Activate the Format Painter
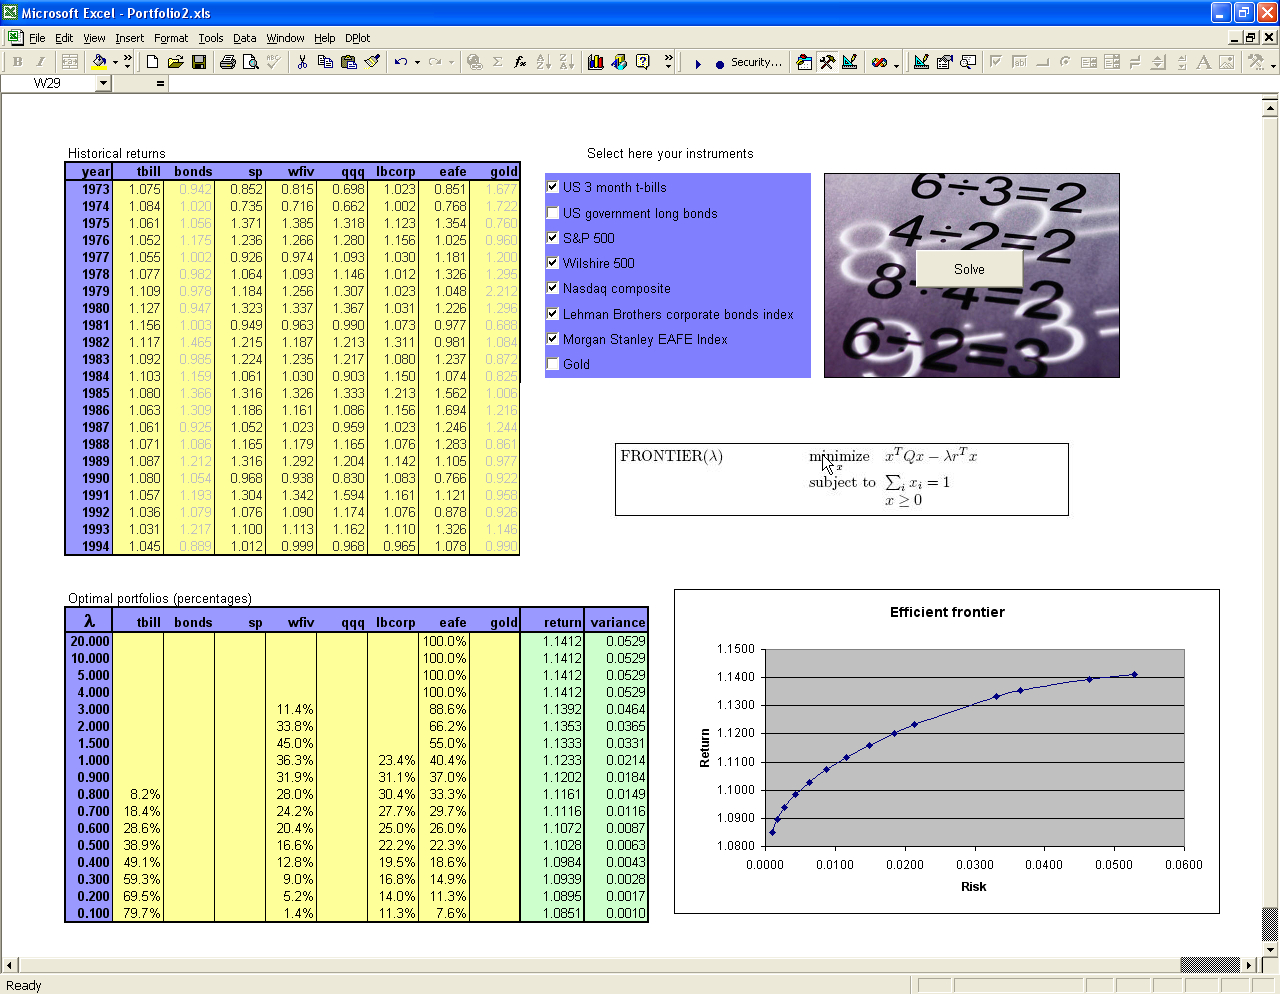The width and height of the screenshot is (1280, 994). [372, 61]
